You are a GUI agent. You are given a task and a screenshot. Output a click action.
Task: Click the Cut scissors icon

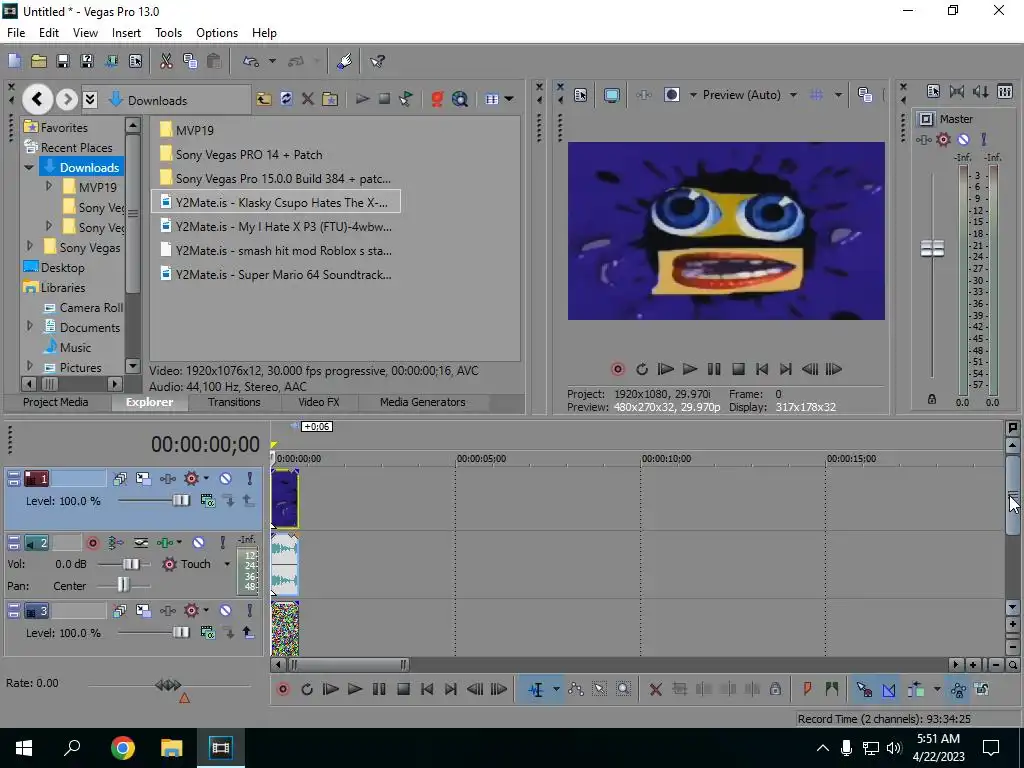(166, 61)
